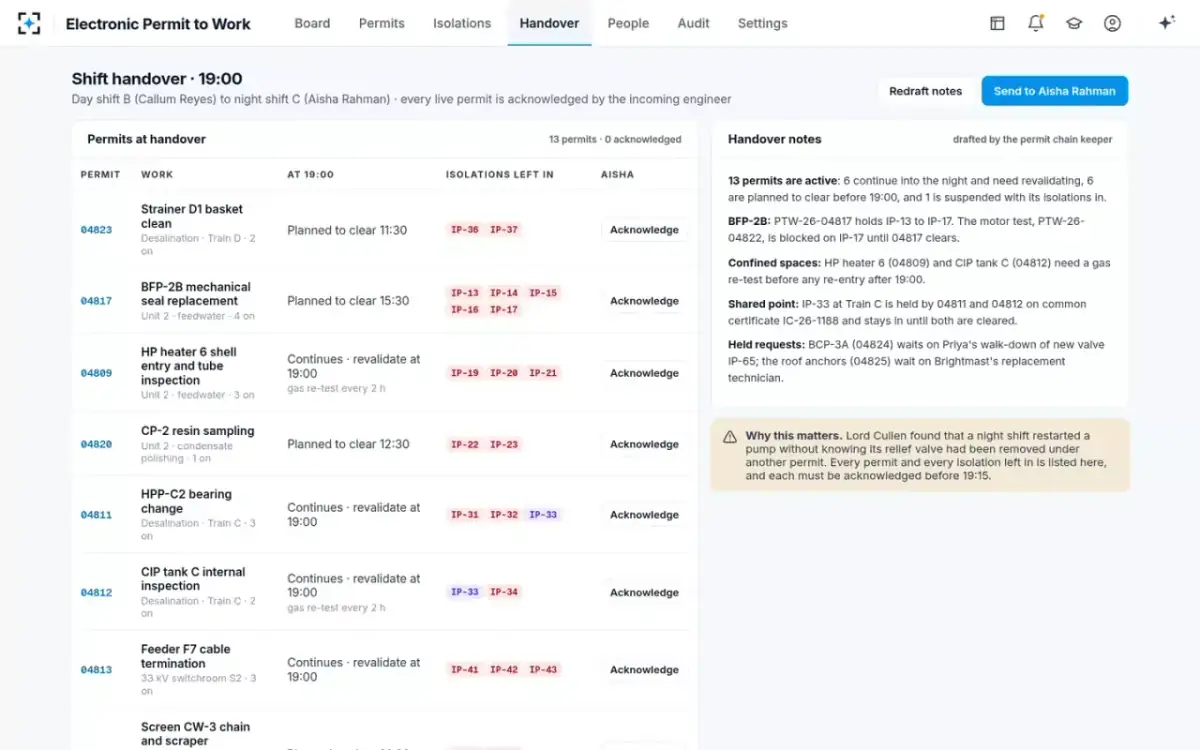Open the sparkle assistant icon

coord(1166,23)
